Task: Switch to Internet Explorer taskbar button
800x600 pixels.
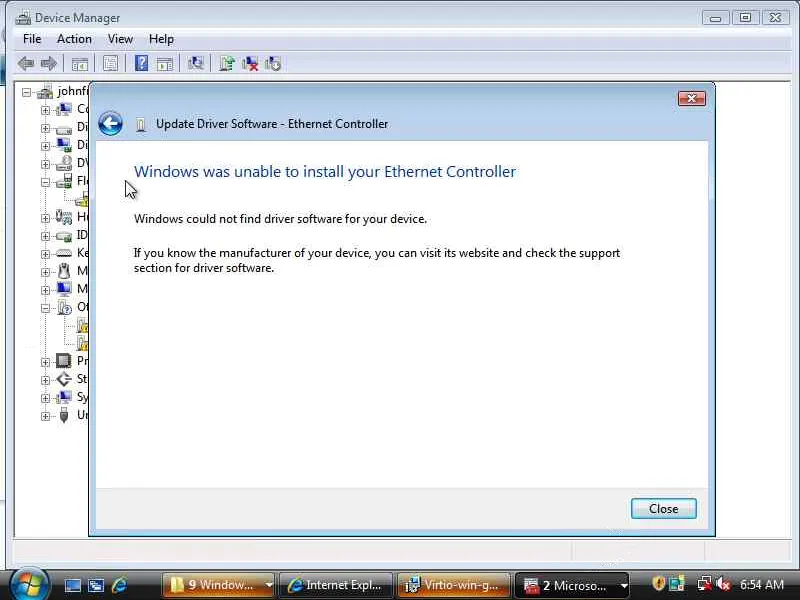Action: [x=335, y=585]
